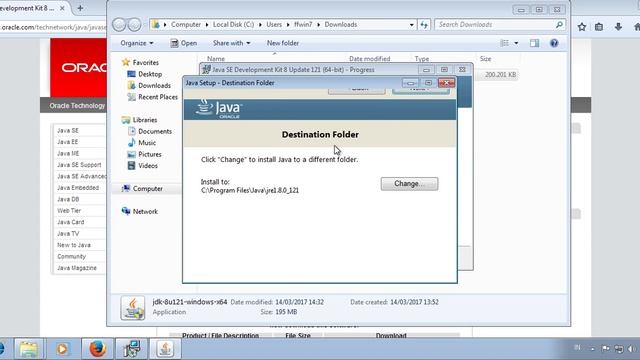Image resolution: width=640 pixels, height=360 pixels.
Task: Click Web Tier link on Oracle page
Action: [x=69, y=211]
